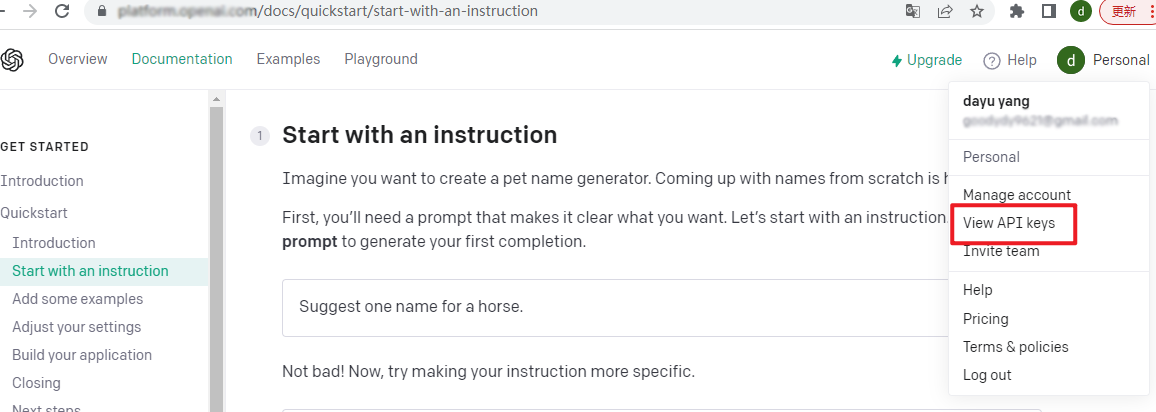Select View API keys menu entry
This screenshot has width=1156, height=412.
pyautogui.click(x=1009, y=223)
